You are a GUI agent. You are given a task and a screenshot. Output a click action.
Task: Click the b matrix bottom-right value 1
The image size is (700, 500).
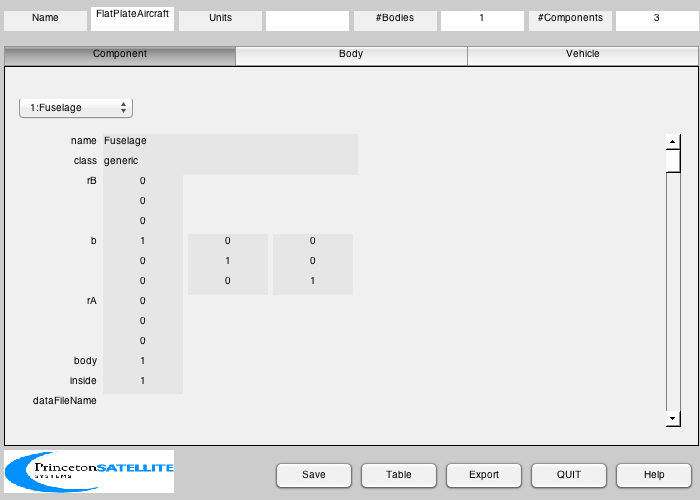(x=312, y=281)
